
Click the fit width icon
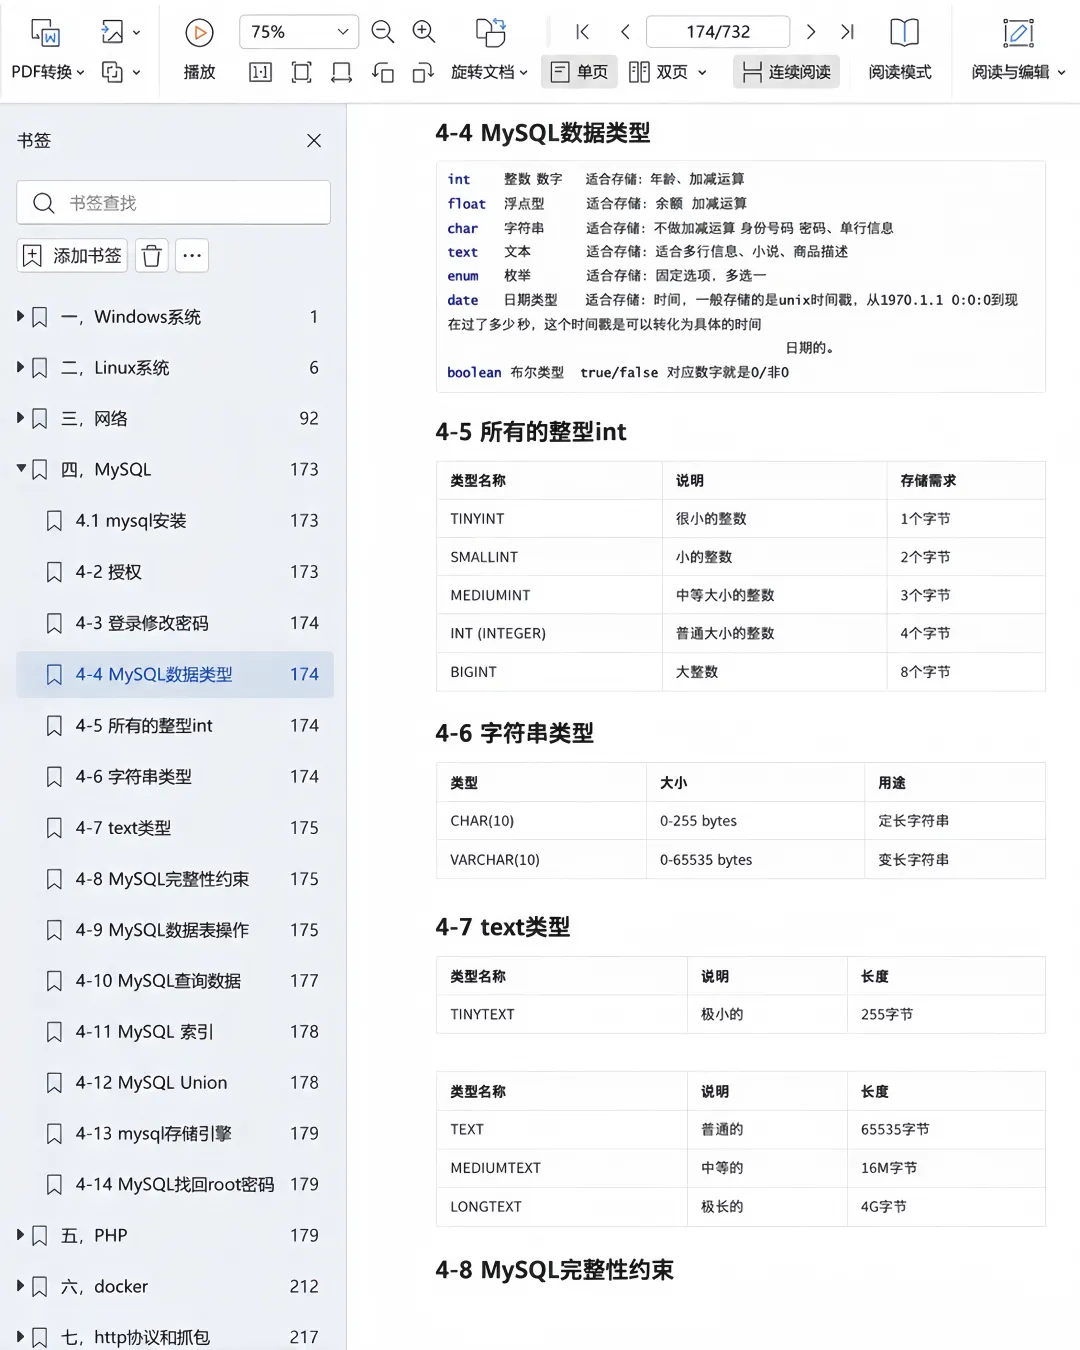pyautogui.click(x=341, y=72)
